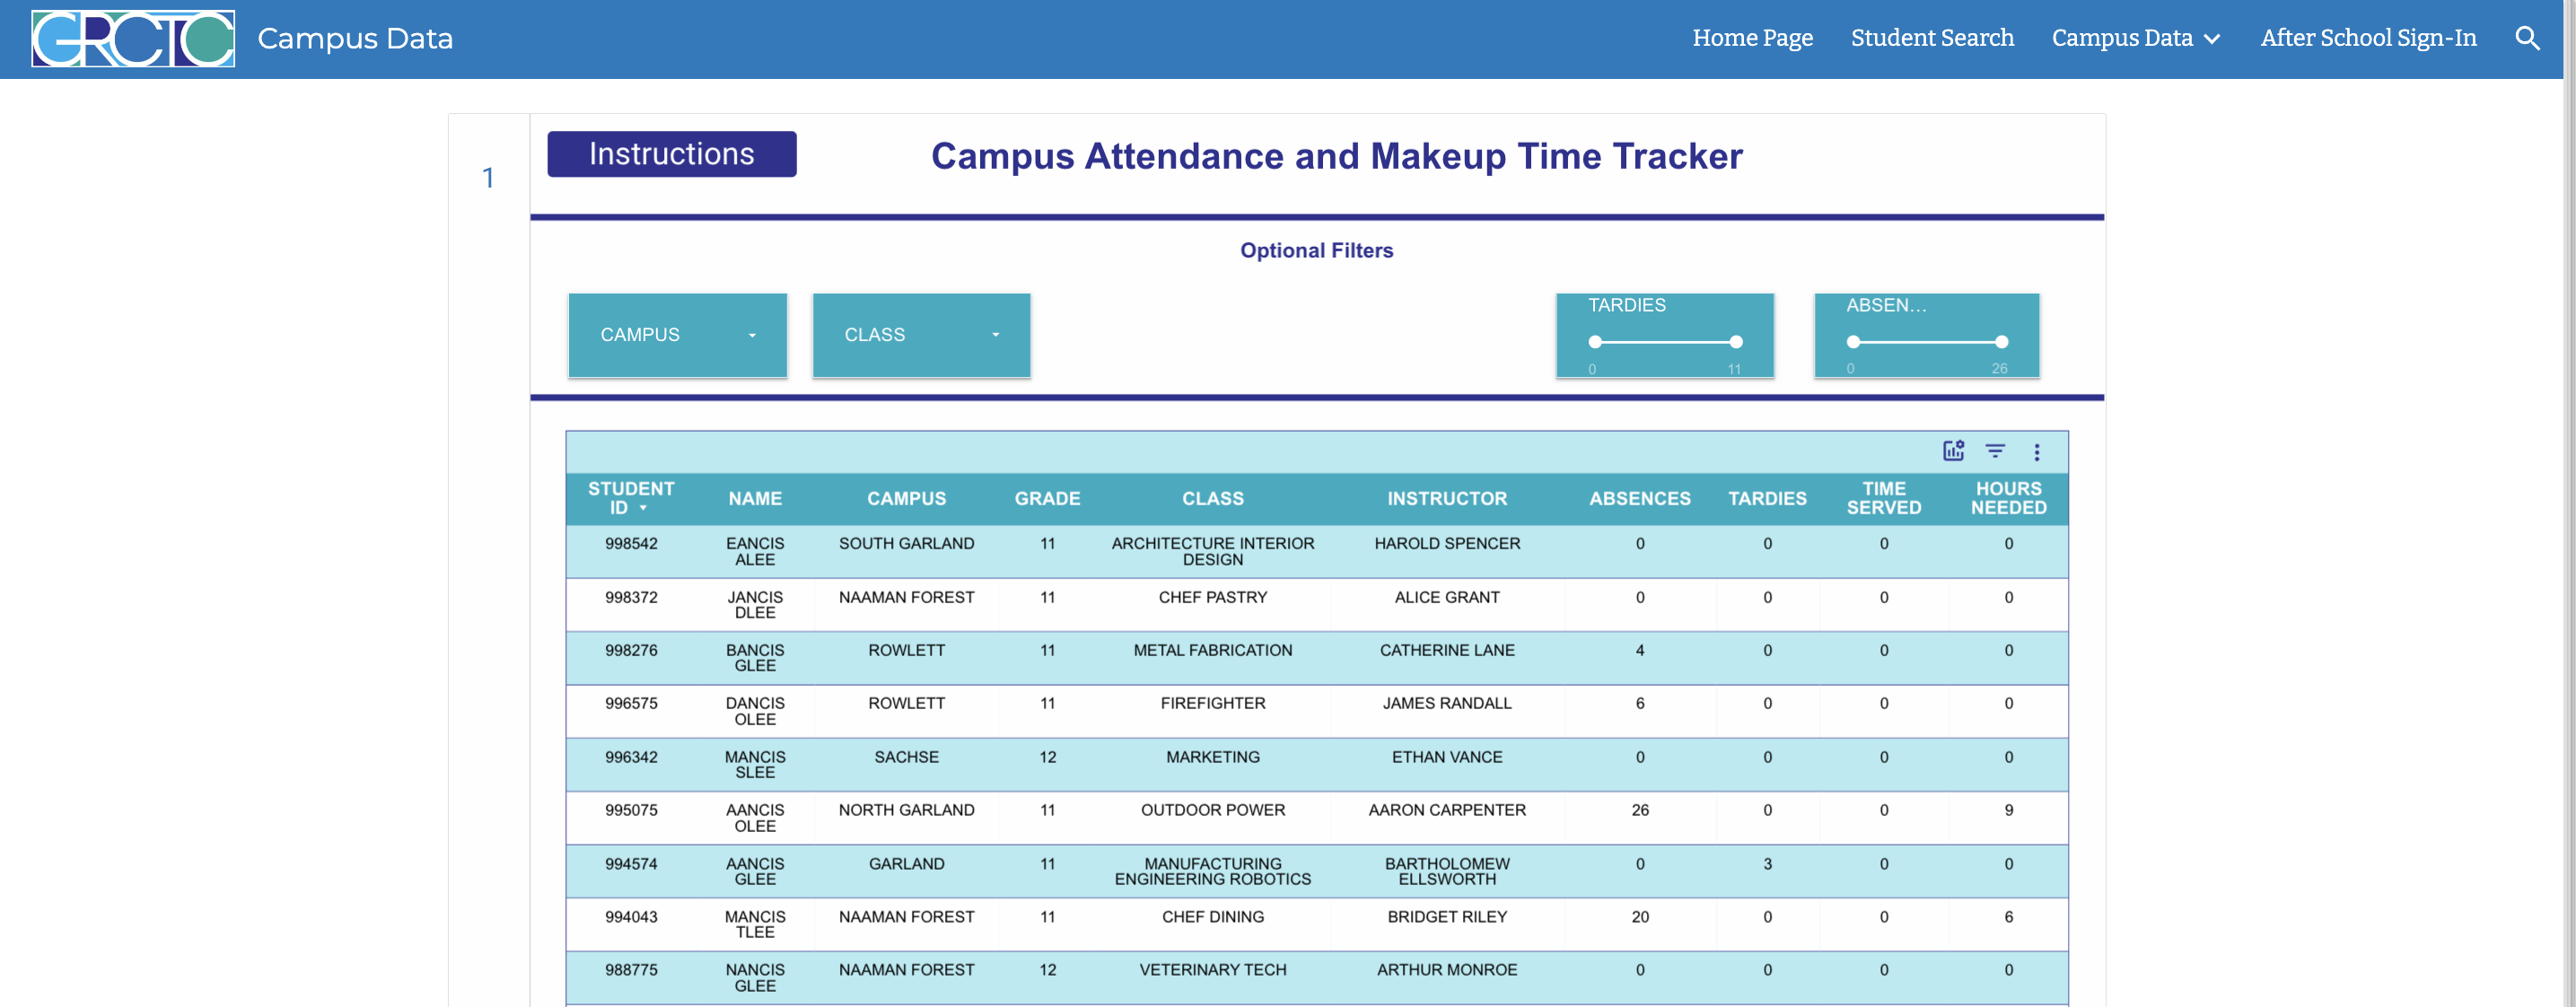Open the CAMPUS filter dropdown
Viewport: 2576px width, 1007px height.
(677, 335)
